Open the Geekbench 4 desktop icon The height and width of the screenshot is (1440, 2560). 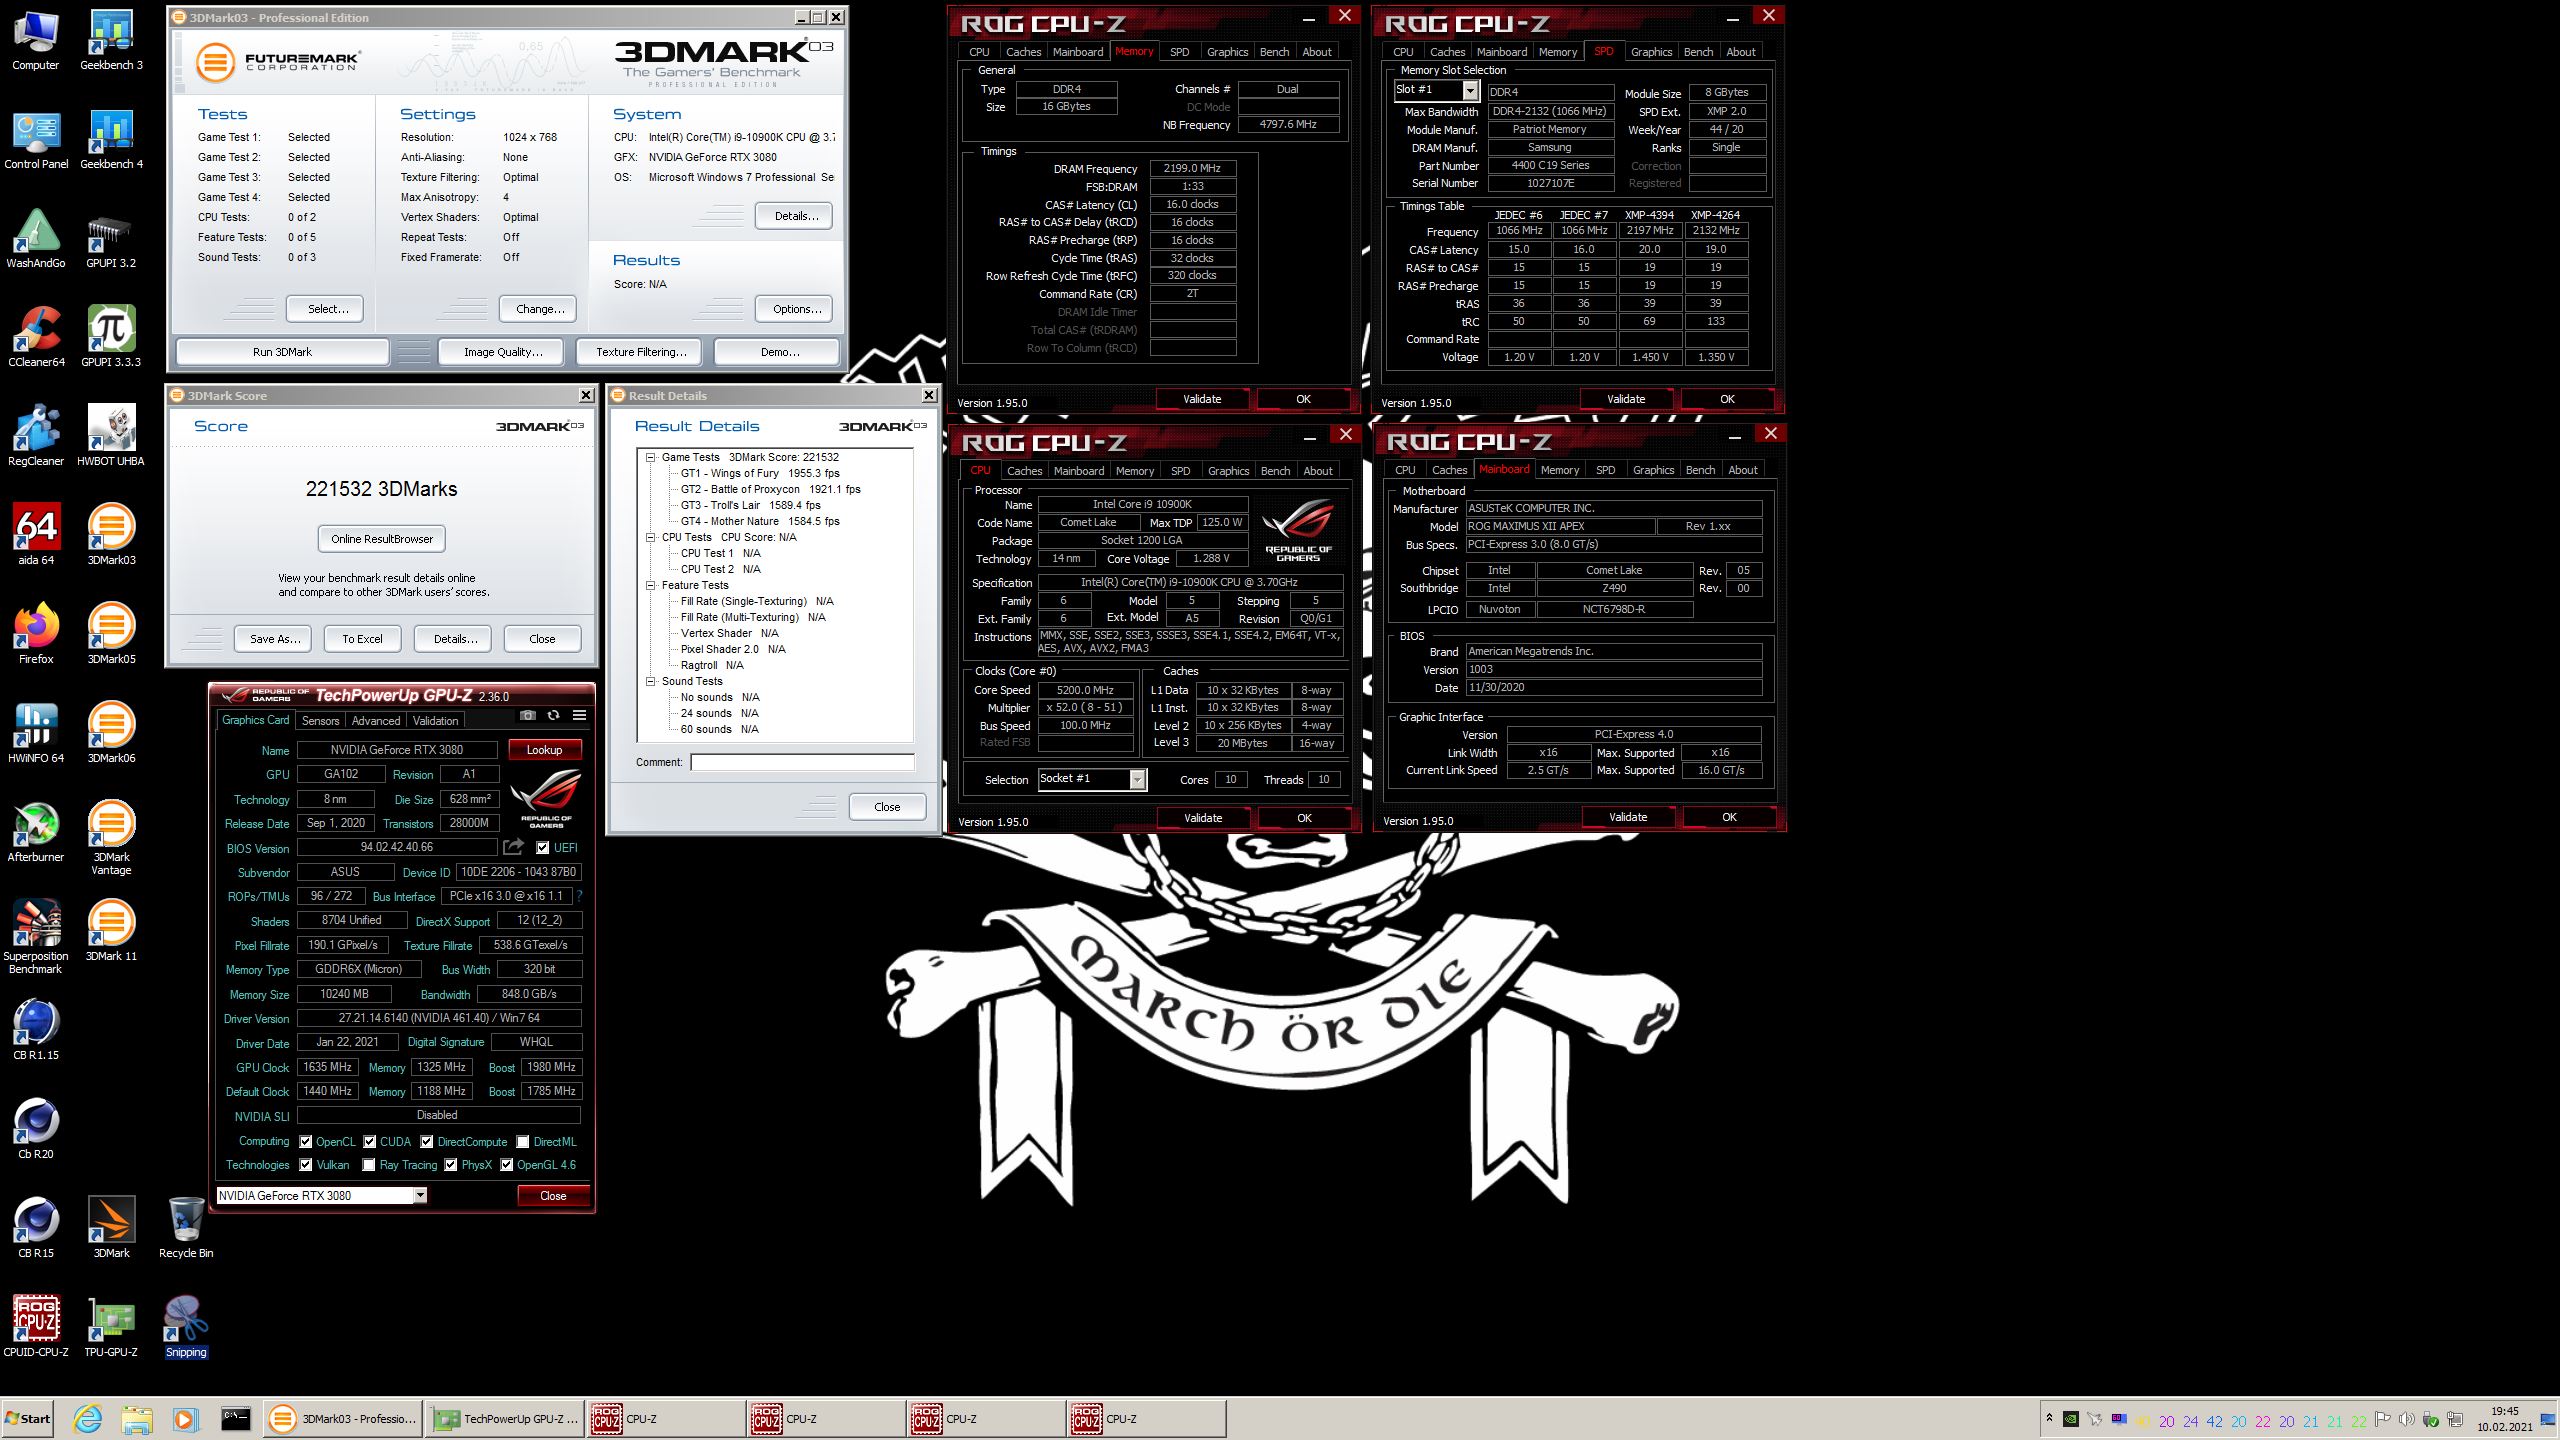click(111, 139)
